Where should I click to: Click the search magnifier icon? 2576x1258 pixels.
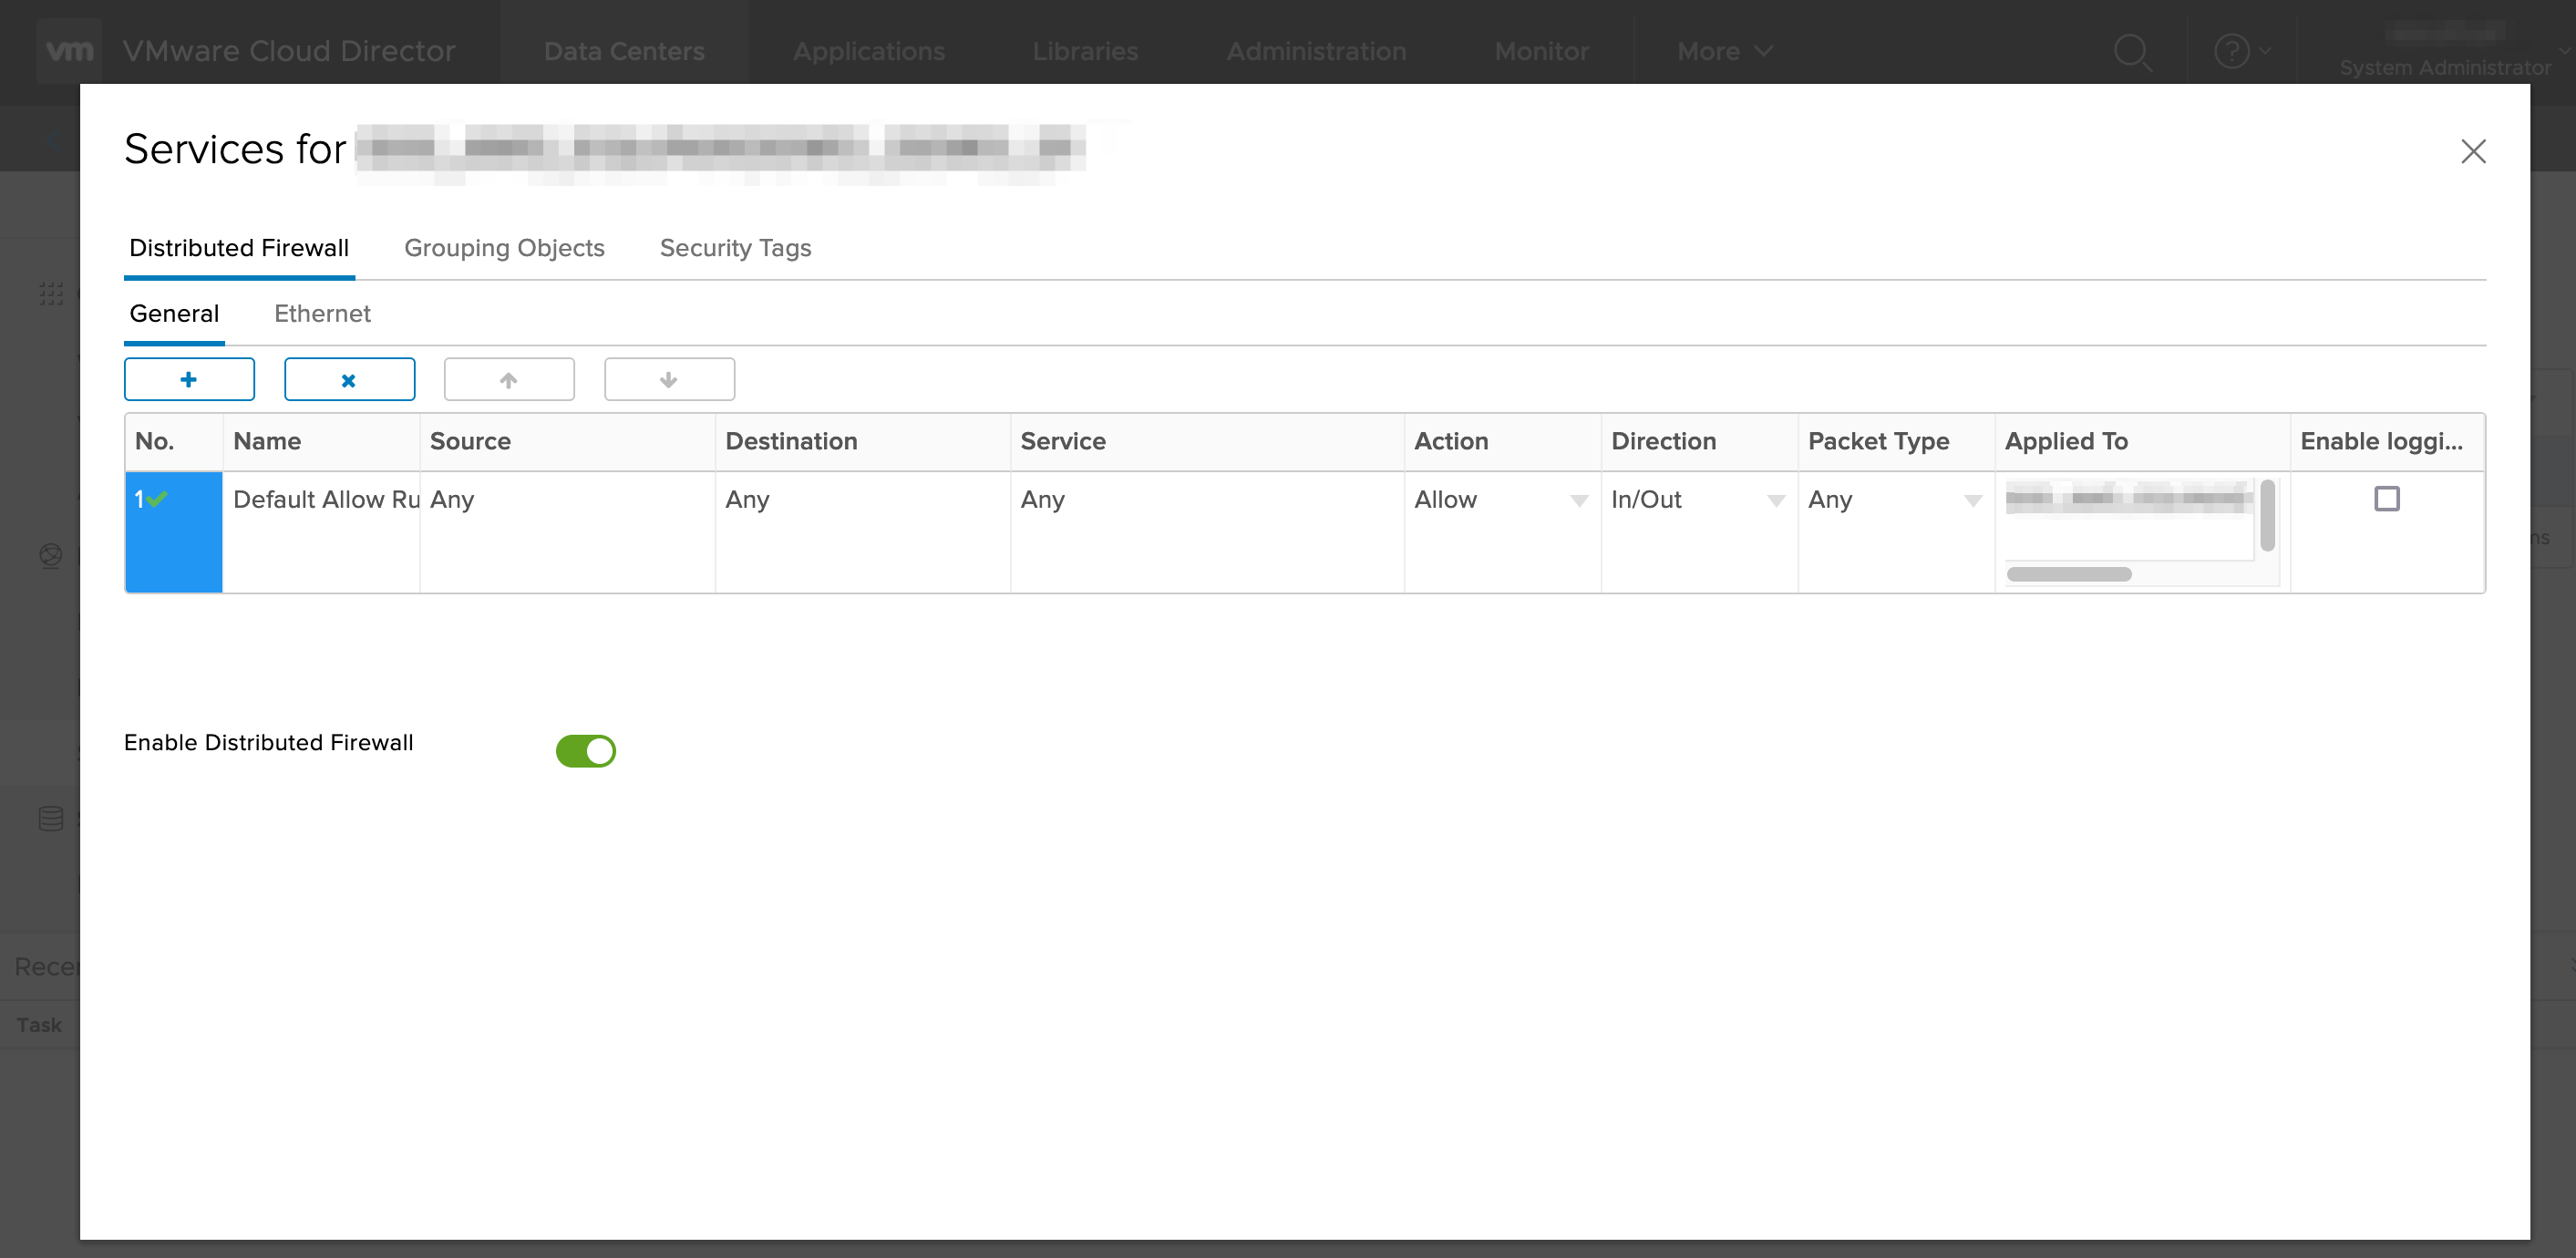point(2131,52)
